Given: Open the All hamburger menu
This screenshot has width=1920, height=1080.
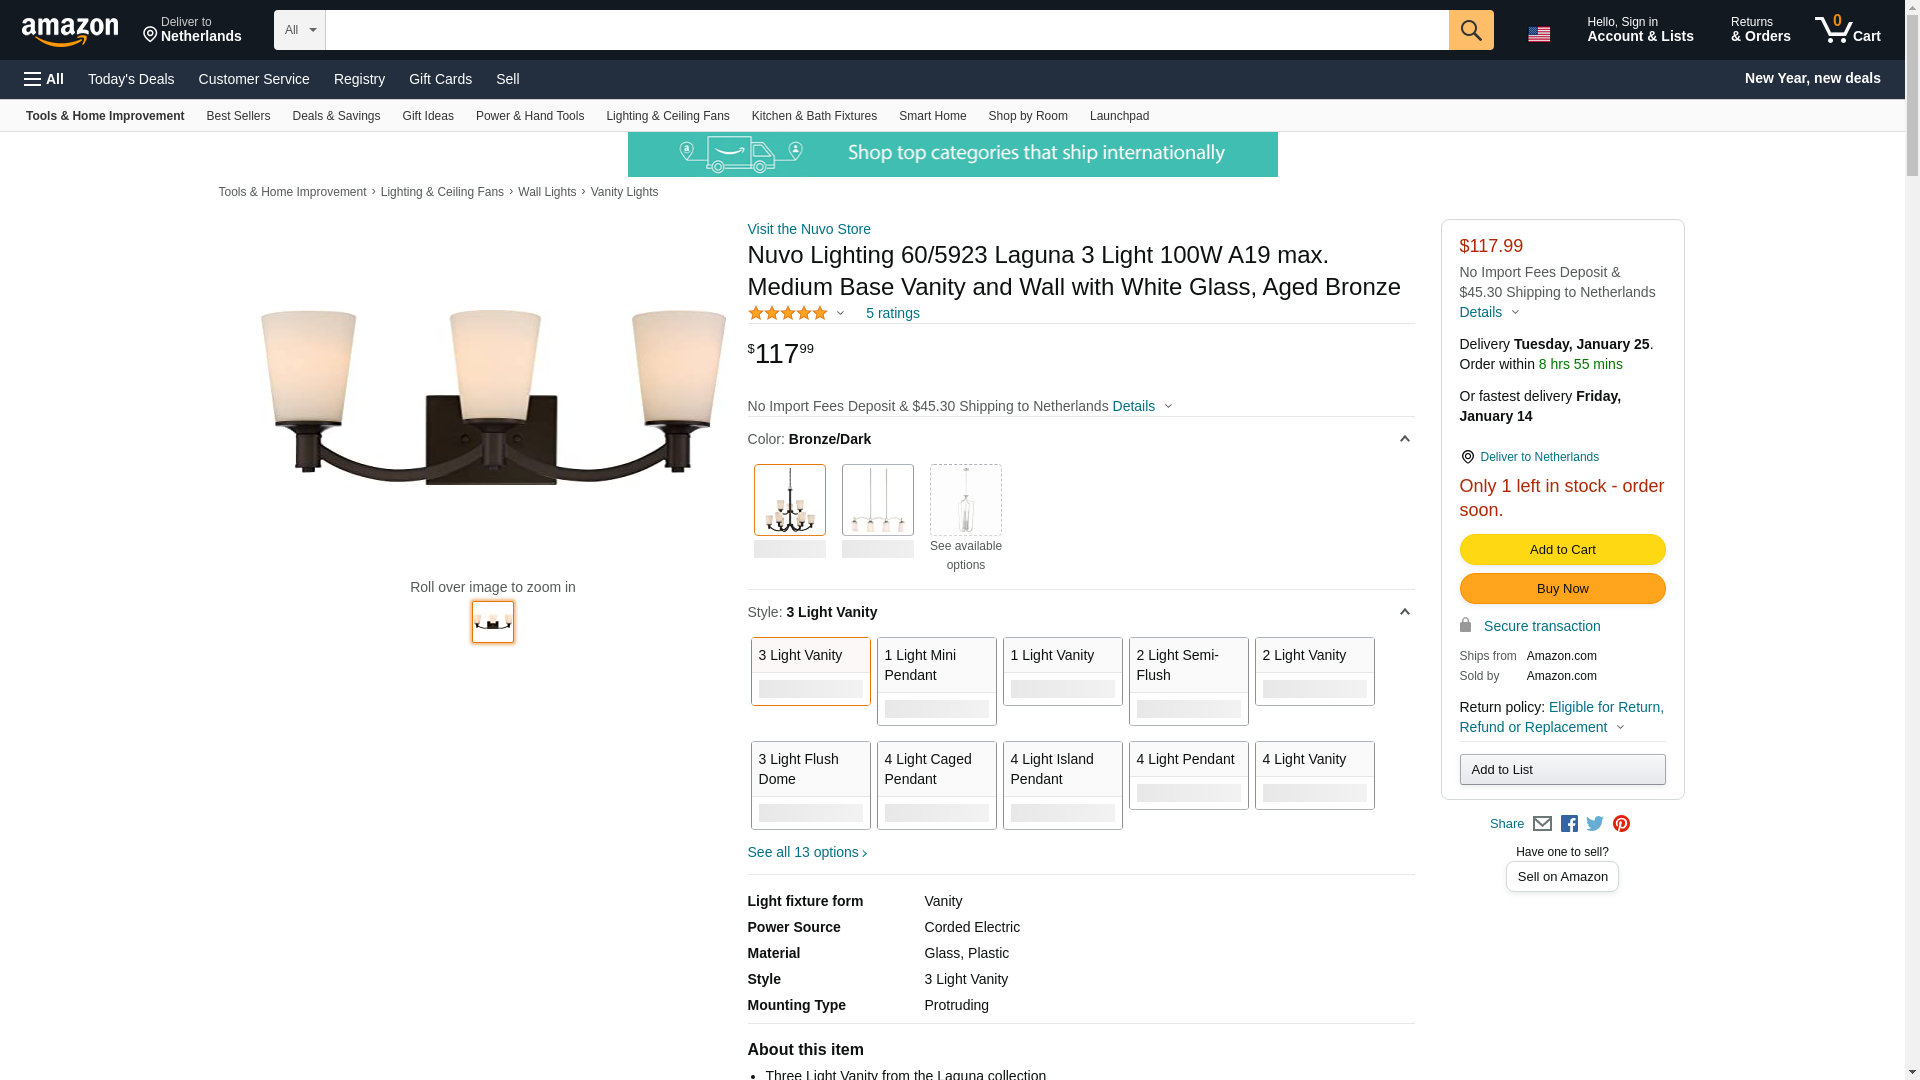Looking at the screenshot, I should pyautogui.click(x=44, y=79).
